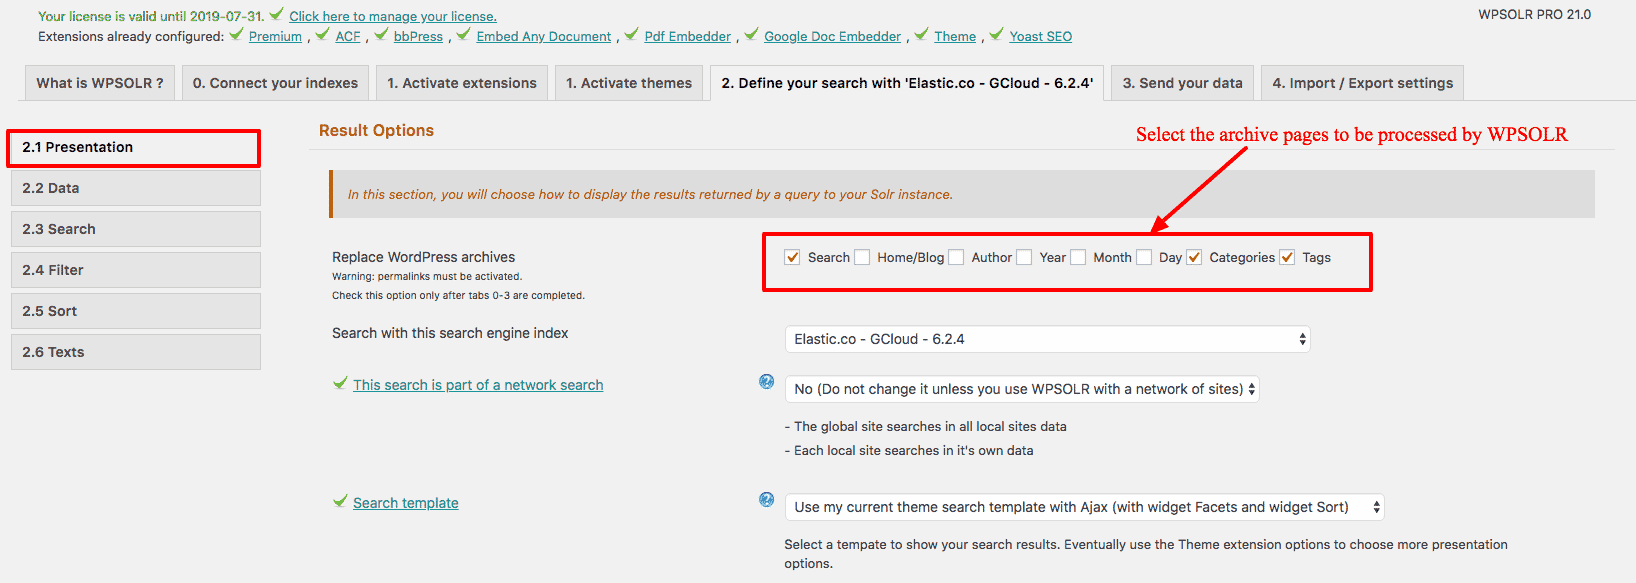Open help icon for network search option
Screen dimensions: 1636x583
pos(767,381)
